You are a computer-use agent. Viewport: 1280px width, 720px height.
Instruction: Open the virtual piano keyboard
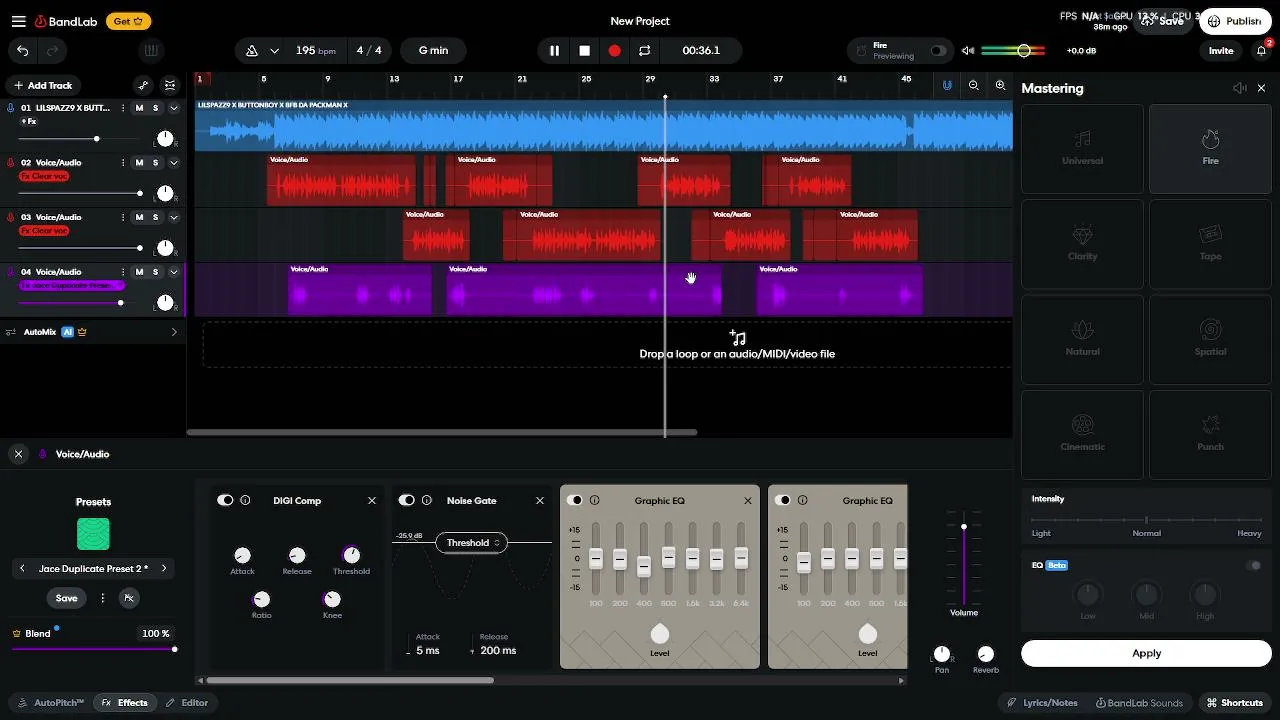click(x=151, y=51)
